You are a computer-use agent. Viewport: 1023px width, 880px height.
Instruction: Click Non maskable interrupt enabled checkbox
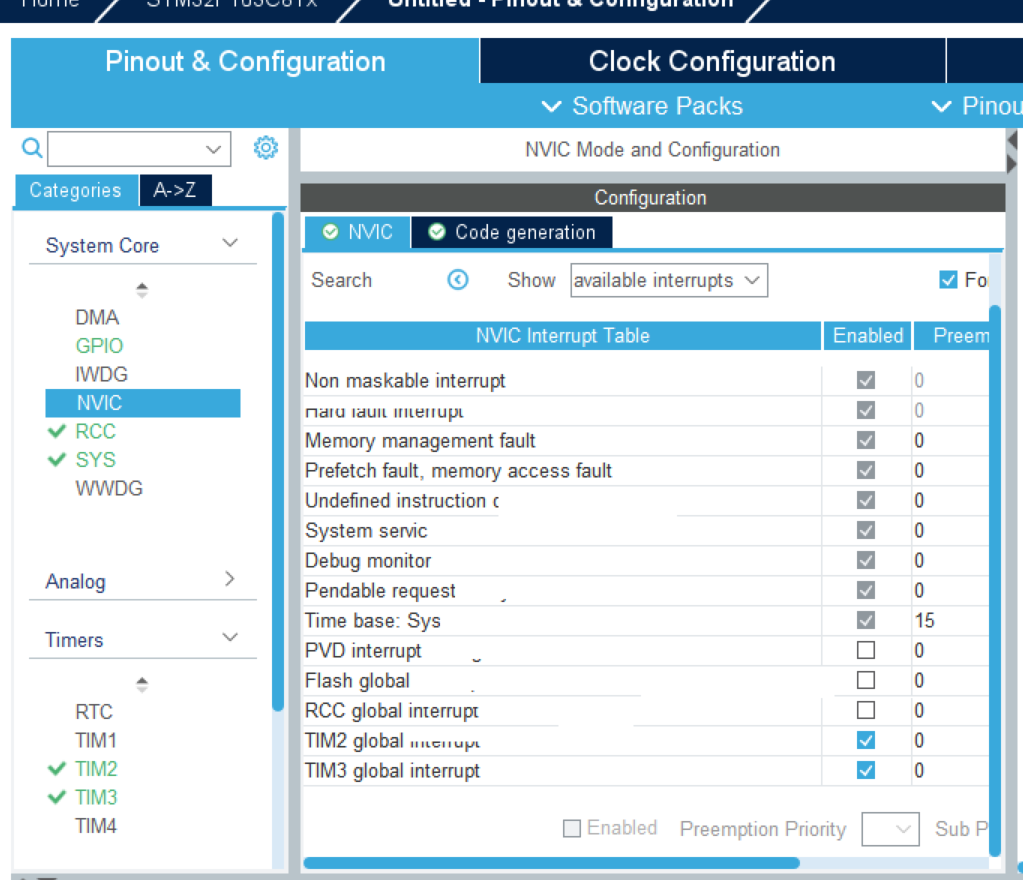pyautogui.click(x=866, y=380)
